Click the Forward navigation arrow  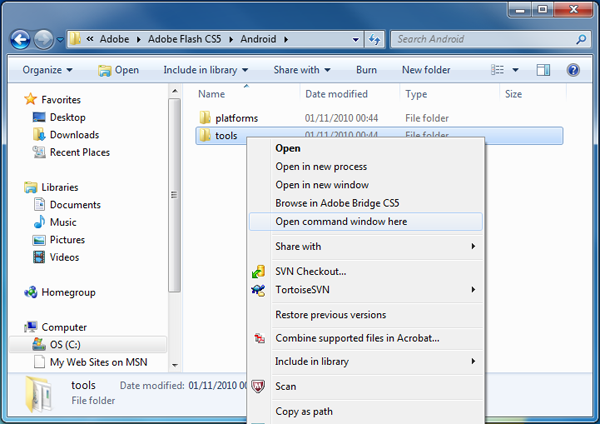(43, 39)
